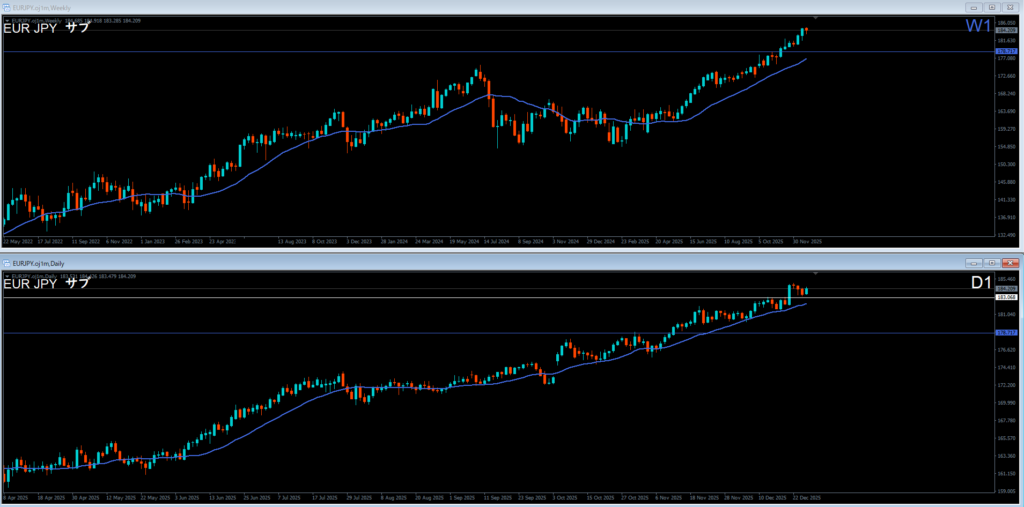Maximize the Weekly chart window
The height and width of the screenshot is (507, 1024).
[990, 7]
